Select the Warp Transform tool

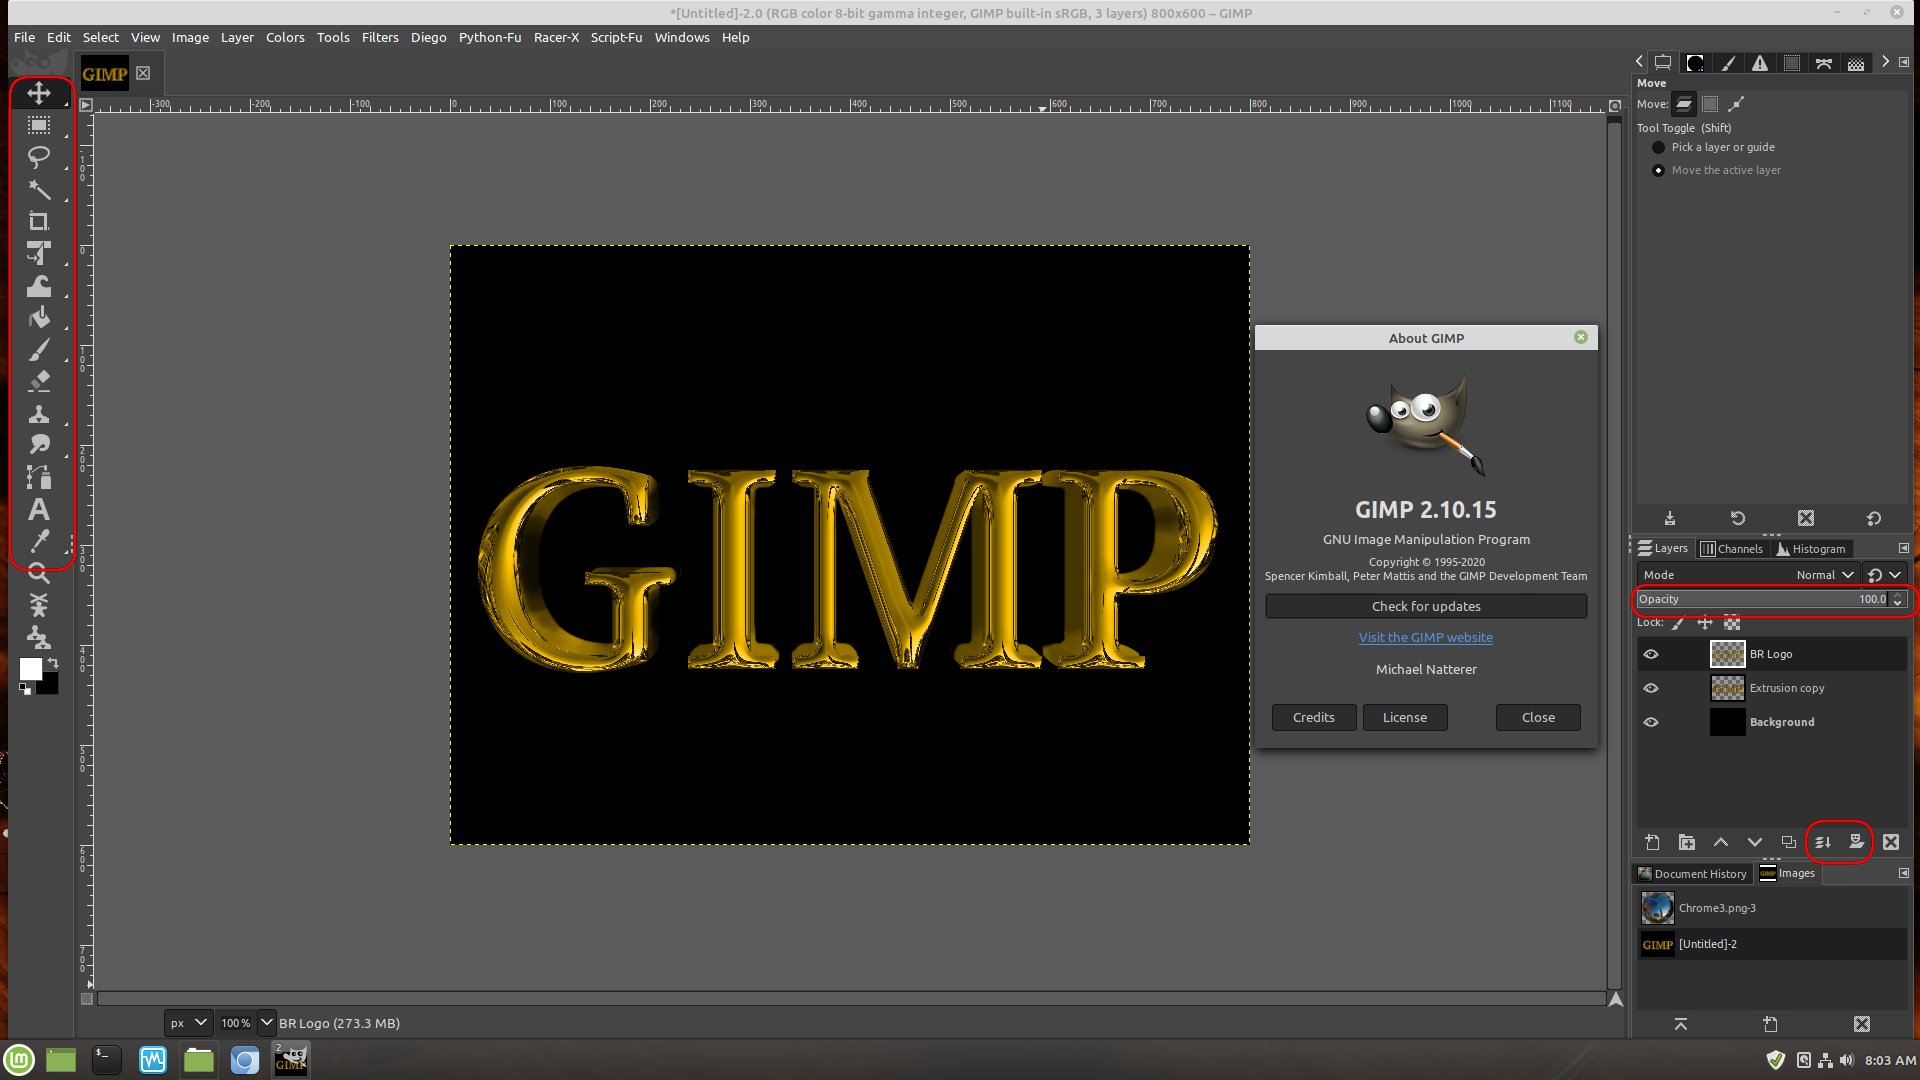tap(39, 285)
